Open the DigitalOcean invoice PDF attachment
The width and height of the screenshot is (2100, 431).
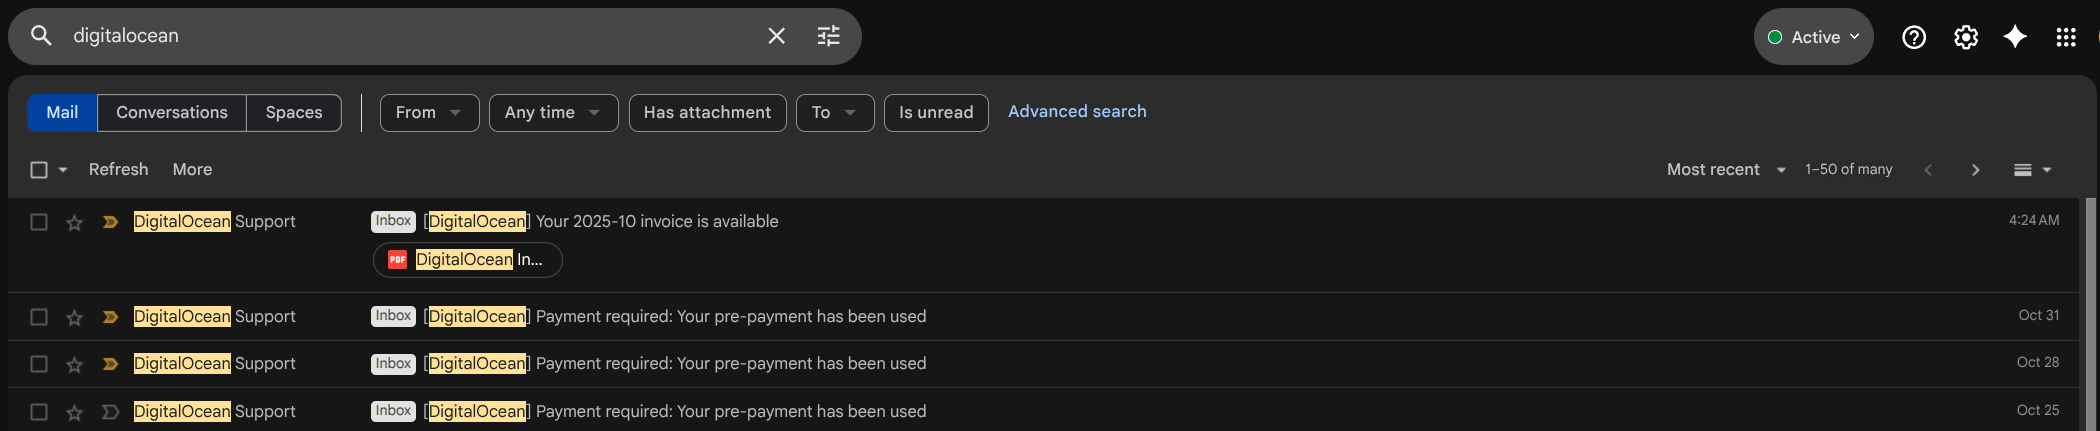468,260
